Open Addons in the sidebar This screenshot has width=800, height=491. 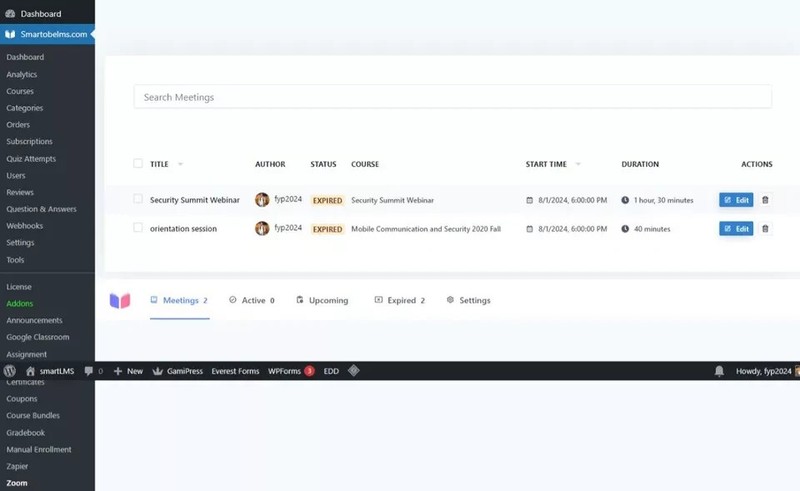[20, 304]
